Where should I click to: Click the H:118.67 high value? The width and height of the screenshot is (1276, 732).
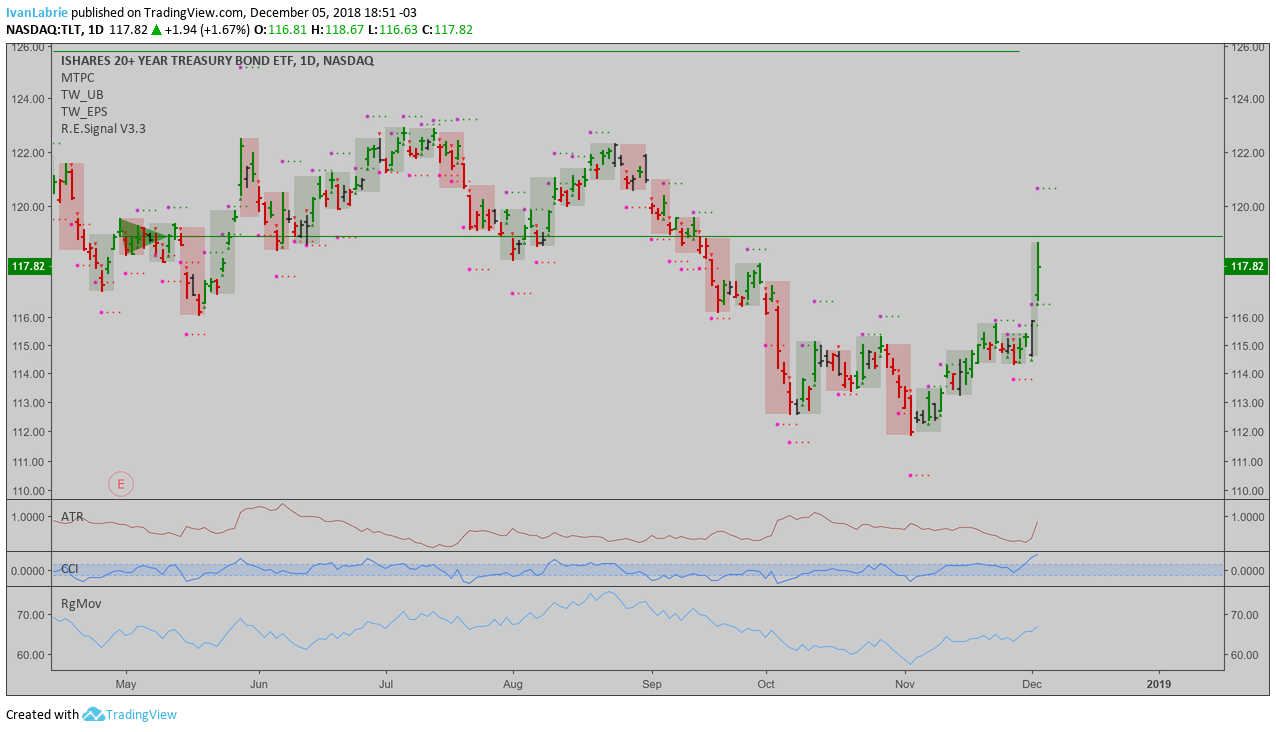(x=337, y=30)
